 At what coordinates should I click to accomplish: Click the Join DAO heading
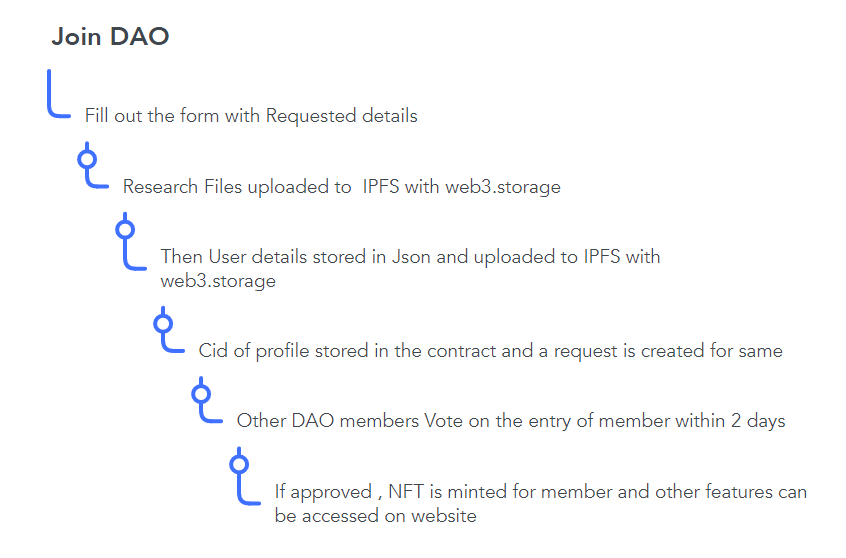click(110, 38)
